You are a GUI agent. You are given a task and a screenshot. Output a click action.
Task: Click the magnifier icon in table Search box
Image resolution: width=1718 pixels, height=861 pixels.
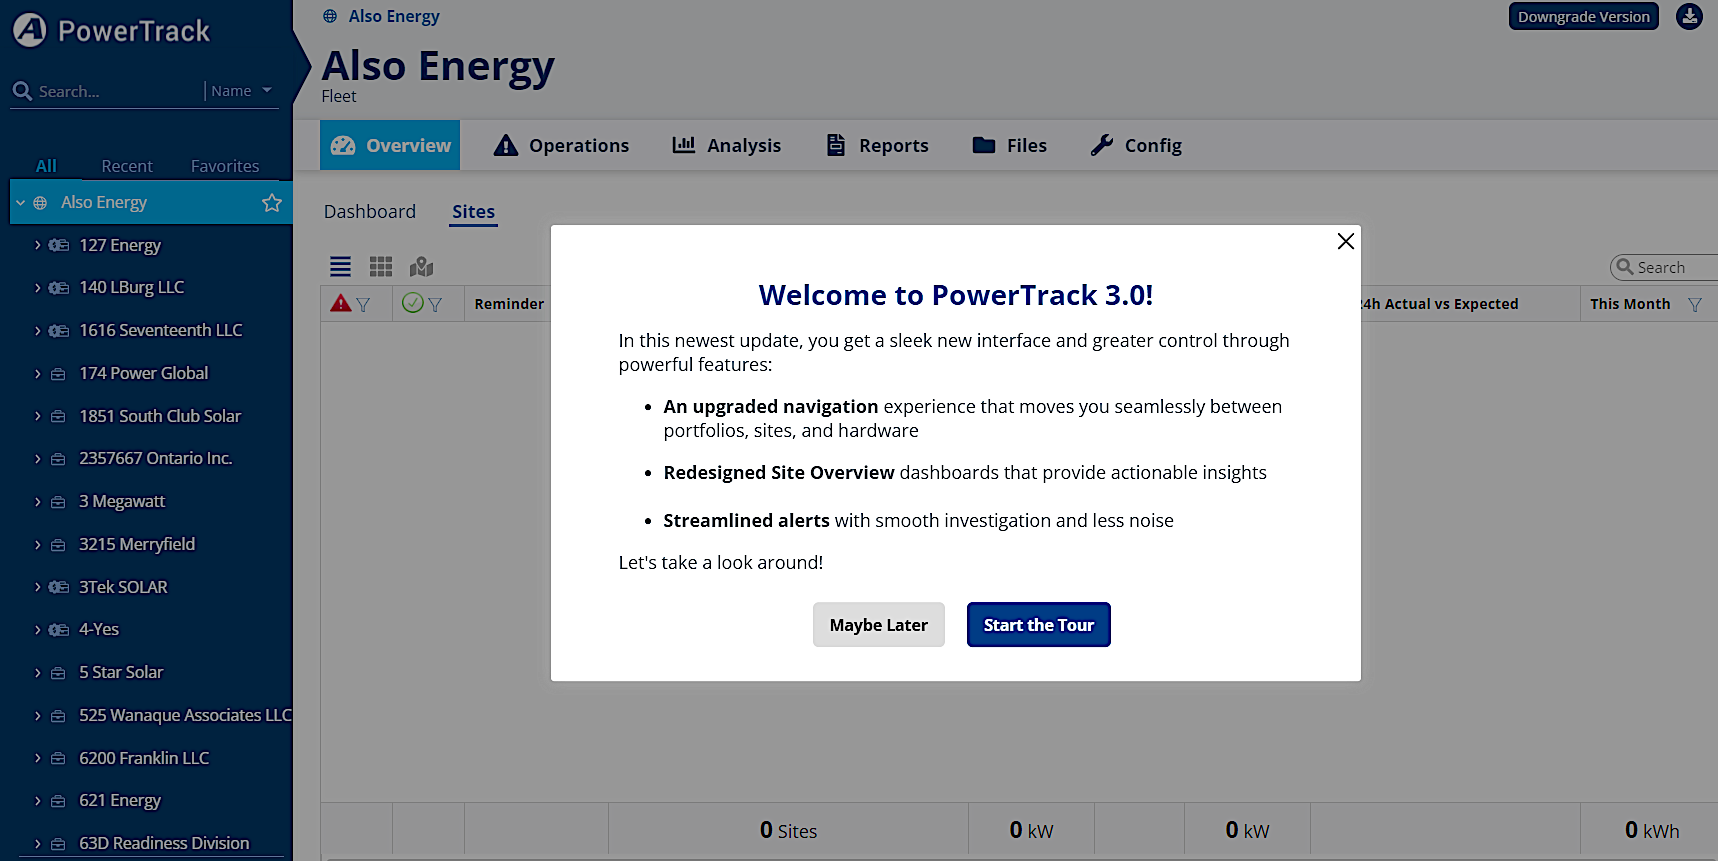coord(1625,267)
